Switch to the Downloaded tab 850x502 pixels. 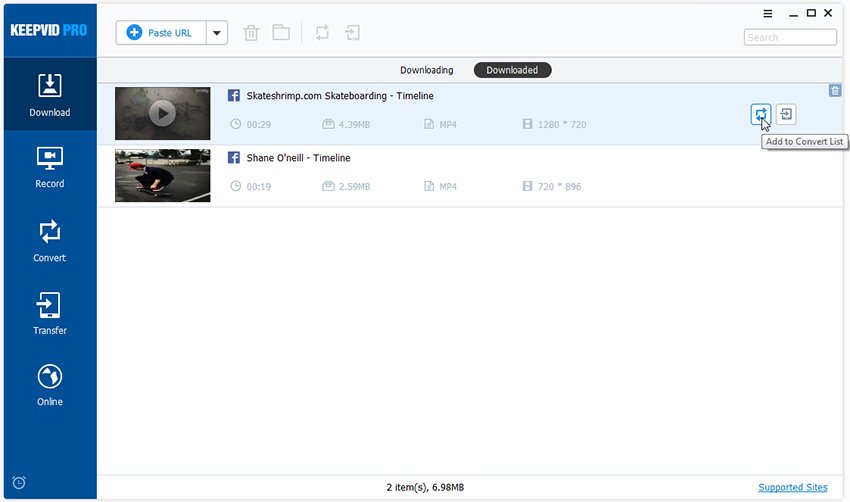[x=512, y=70]
